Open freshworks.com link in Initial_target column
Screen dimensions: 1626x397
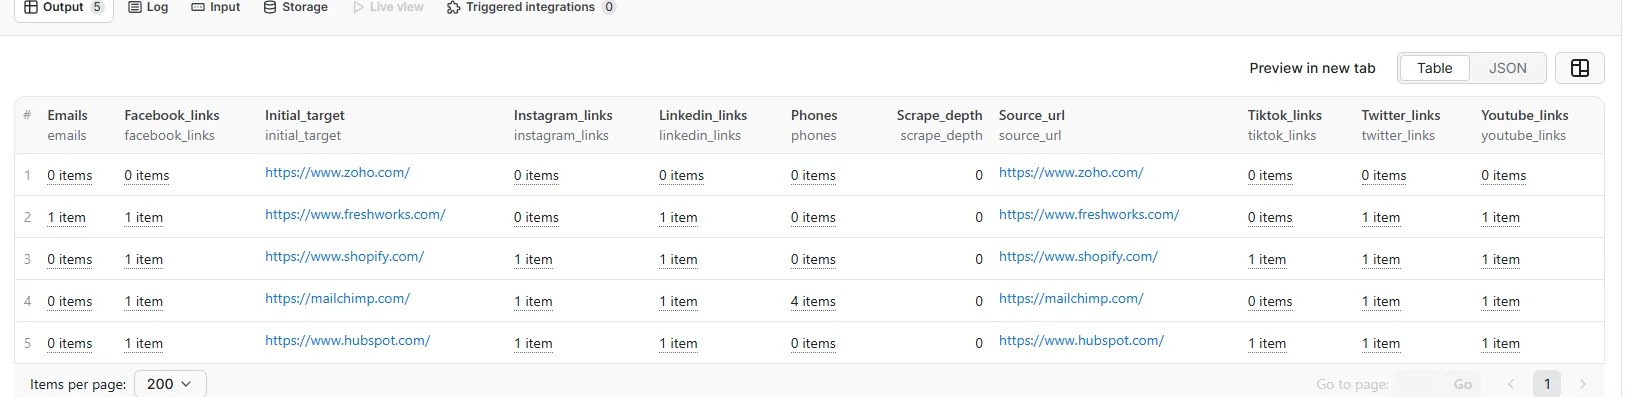tap(355, 215)
